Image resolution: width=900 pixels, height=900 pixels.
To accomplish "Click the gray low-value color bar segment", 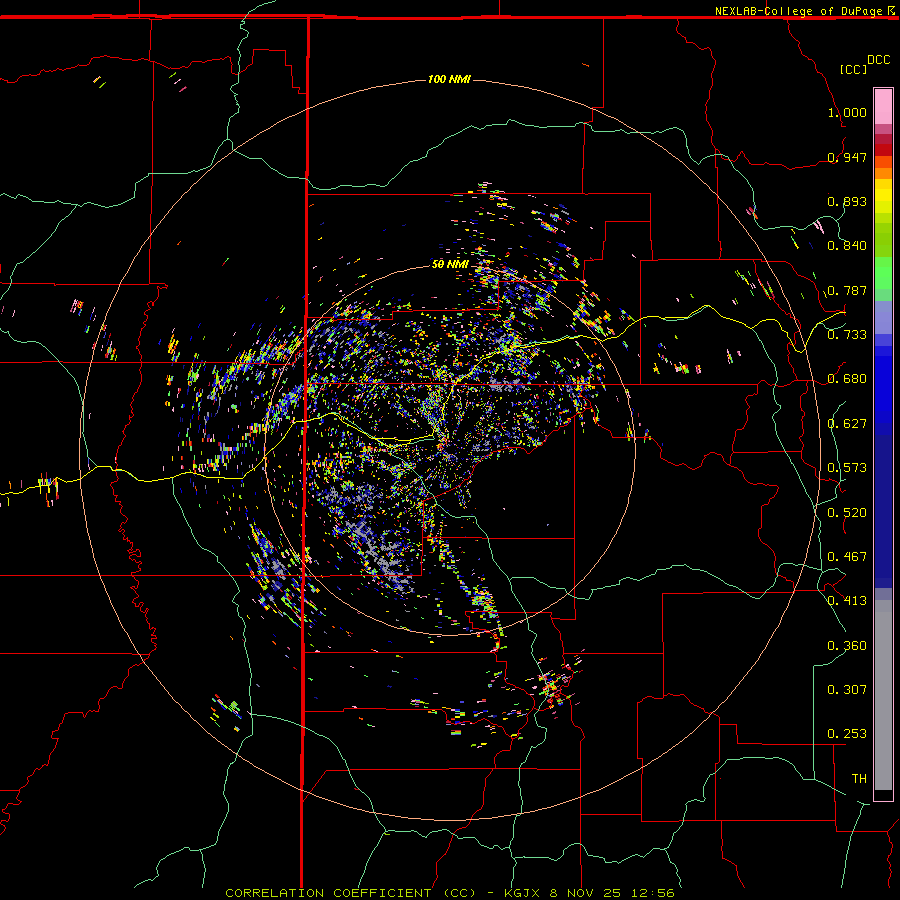I will point(883,695).
